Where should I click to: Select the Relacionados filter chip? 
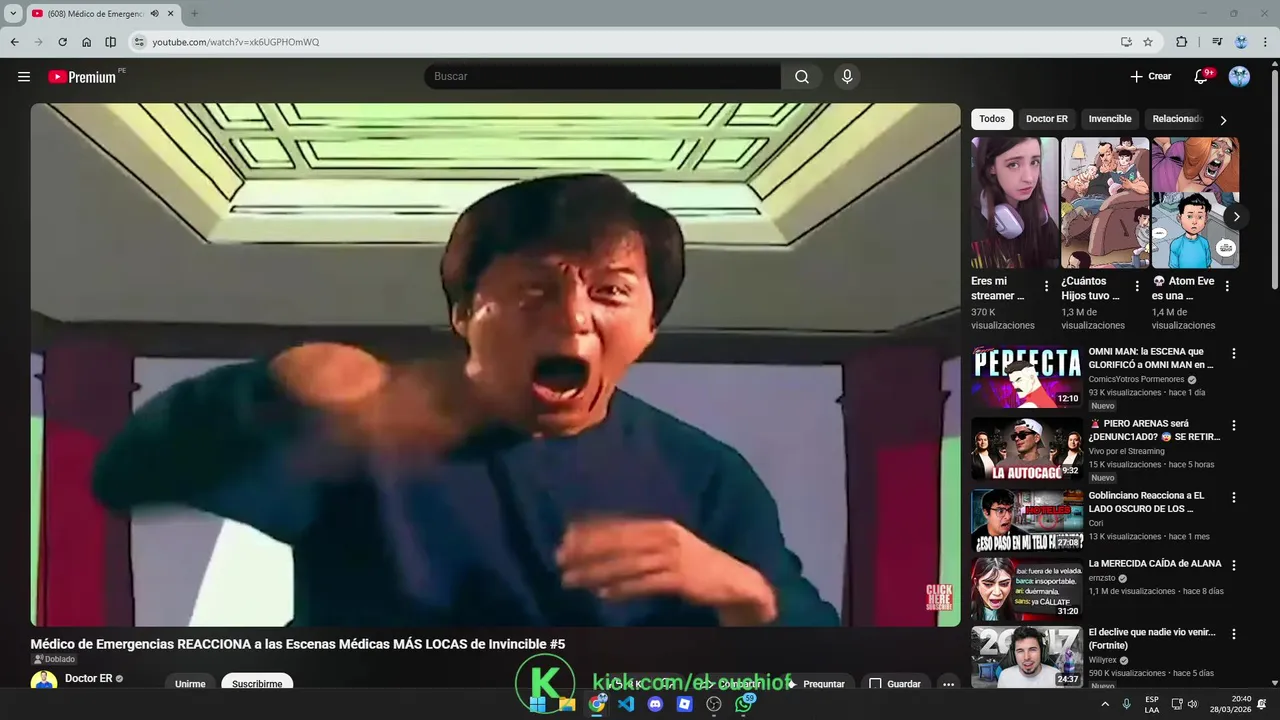coord(1176,119)
